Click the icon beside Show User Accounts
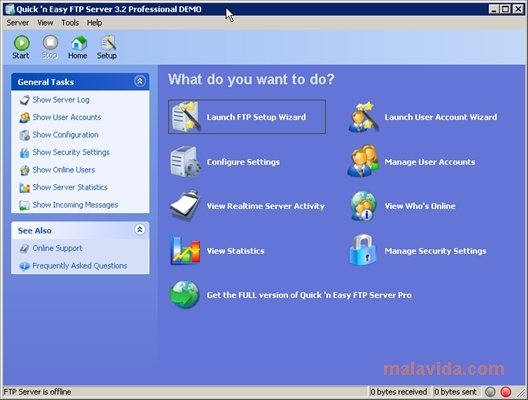This screenshot has height=400, width=528. (25, 118)
